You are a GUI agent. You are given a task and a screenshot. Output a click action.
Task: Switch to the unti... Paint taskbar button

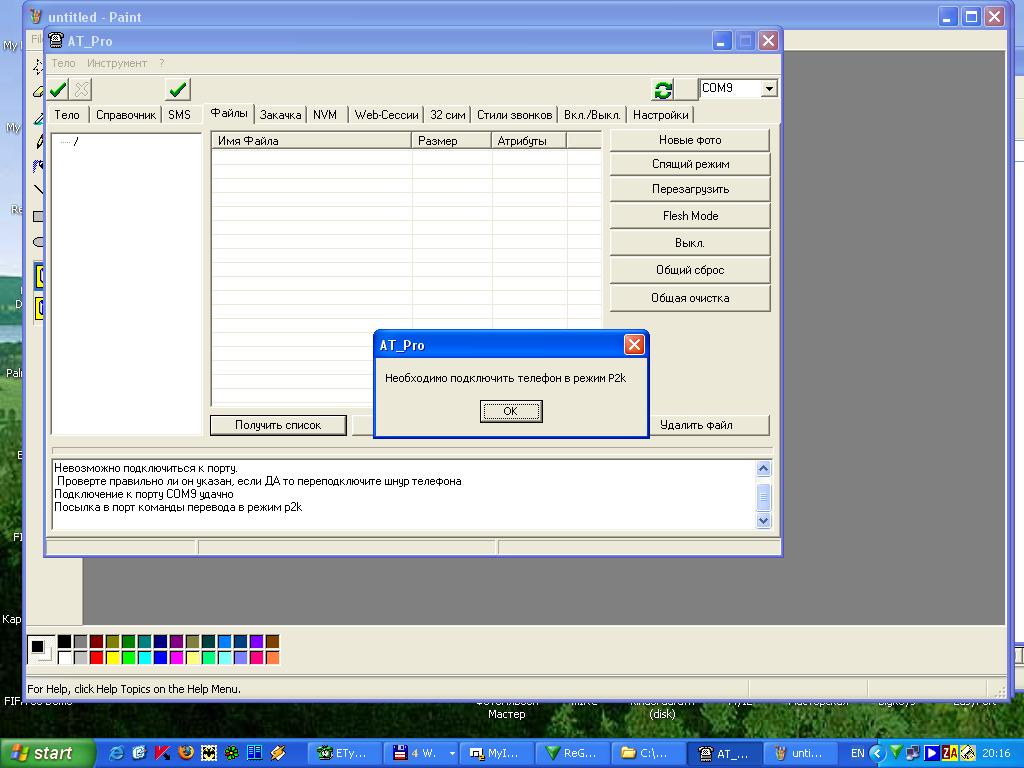point(800,753)
